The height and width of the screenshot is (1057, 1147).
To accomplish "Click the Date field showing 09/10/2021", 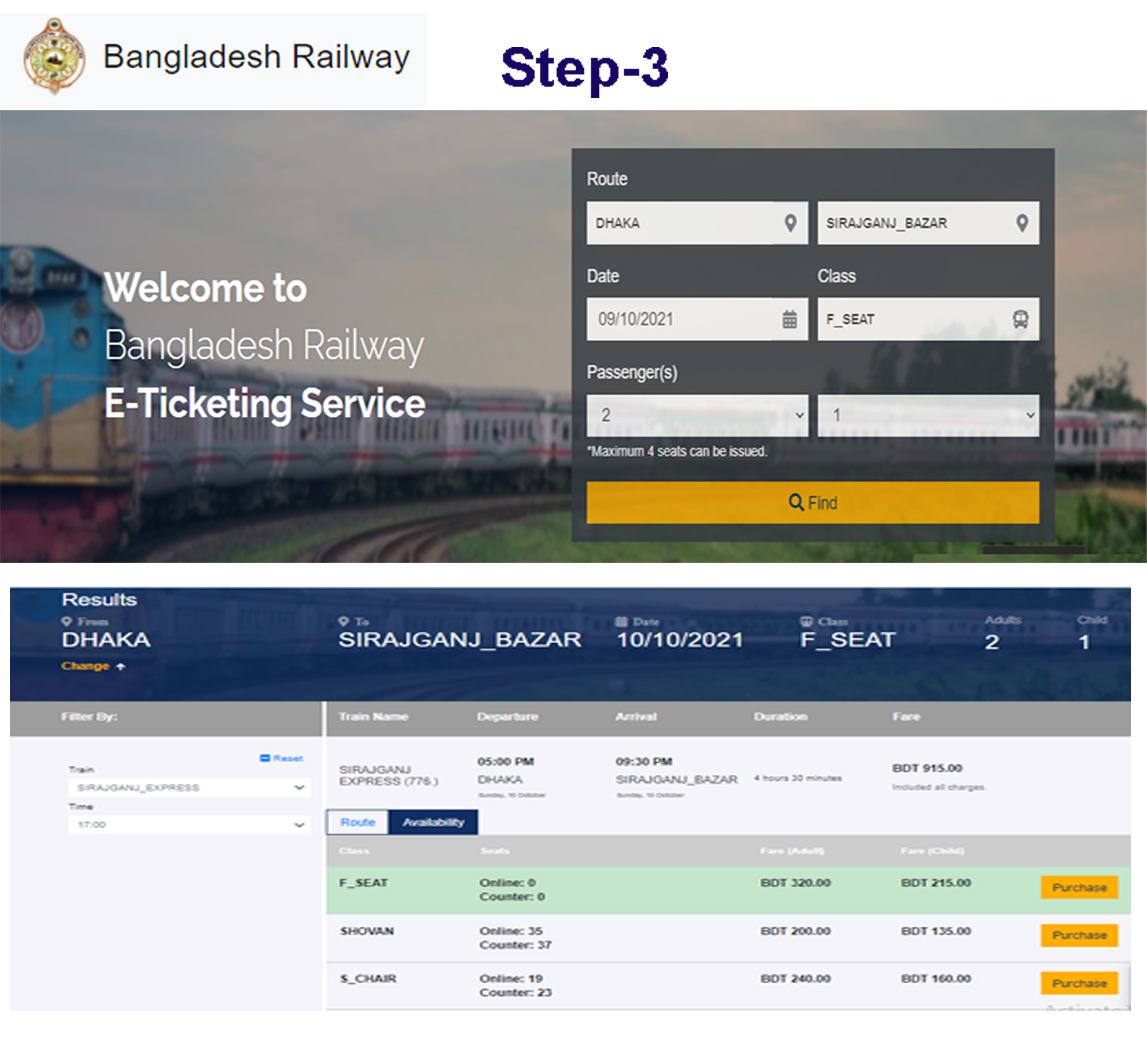I will click(697, 319).
